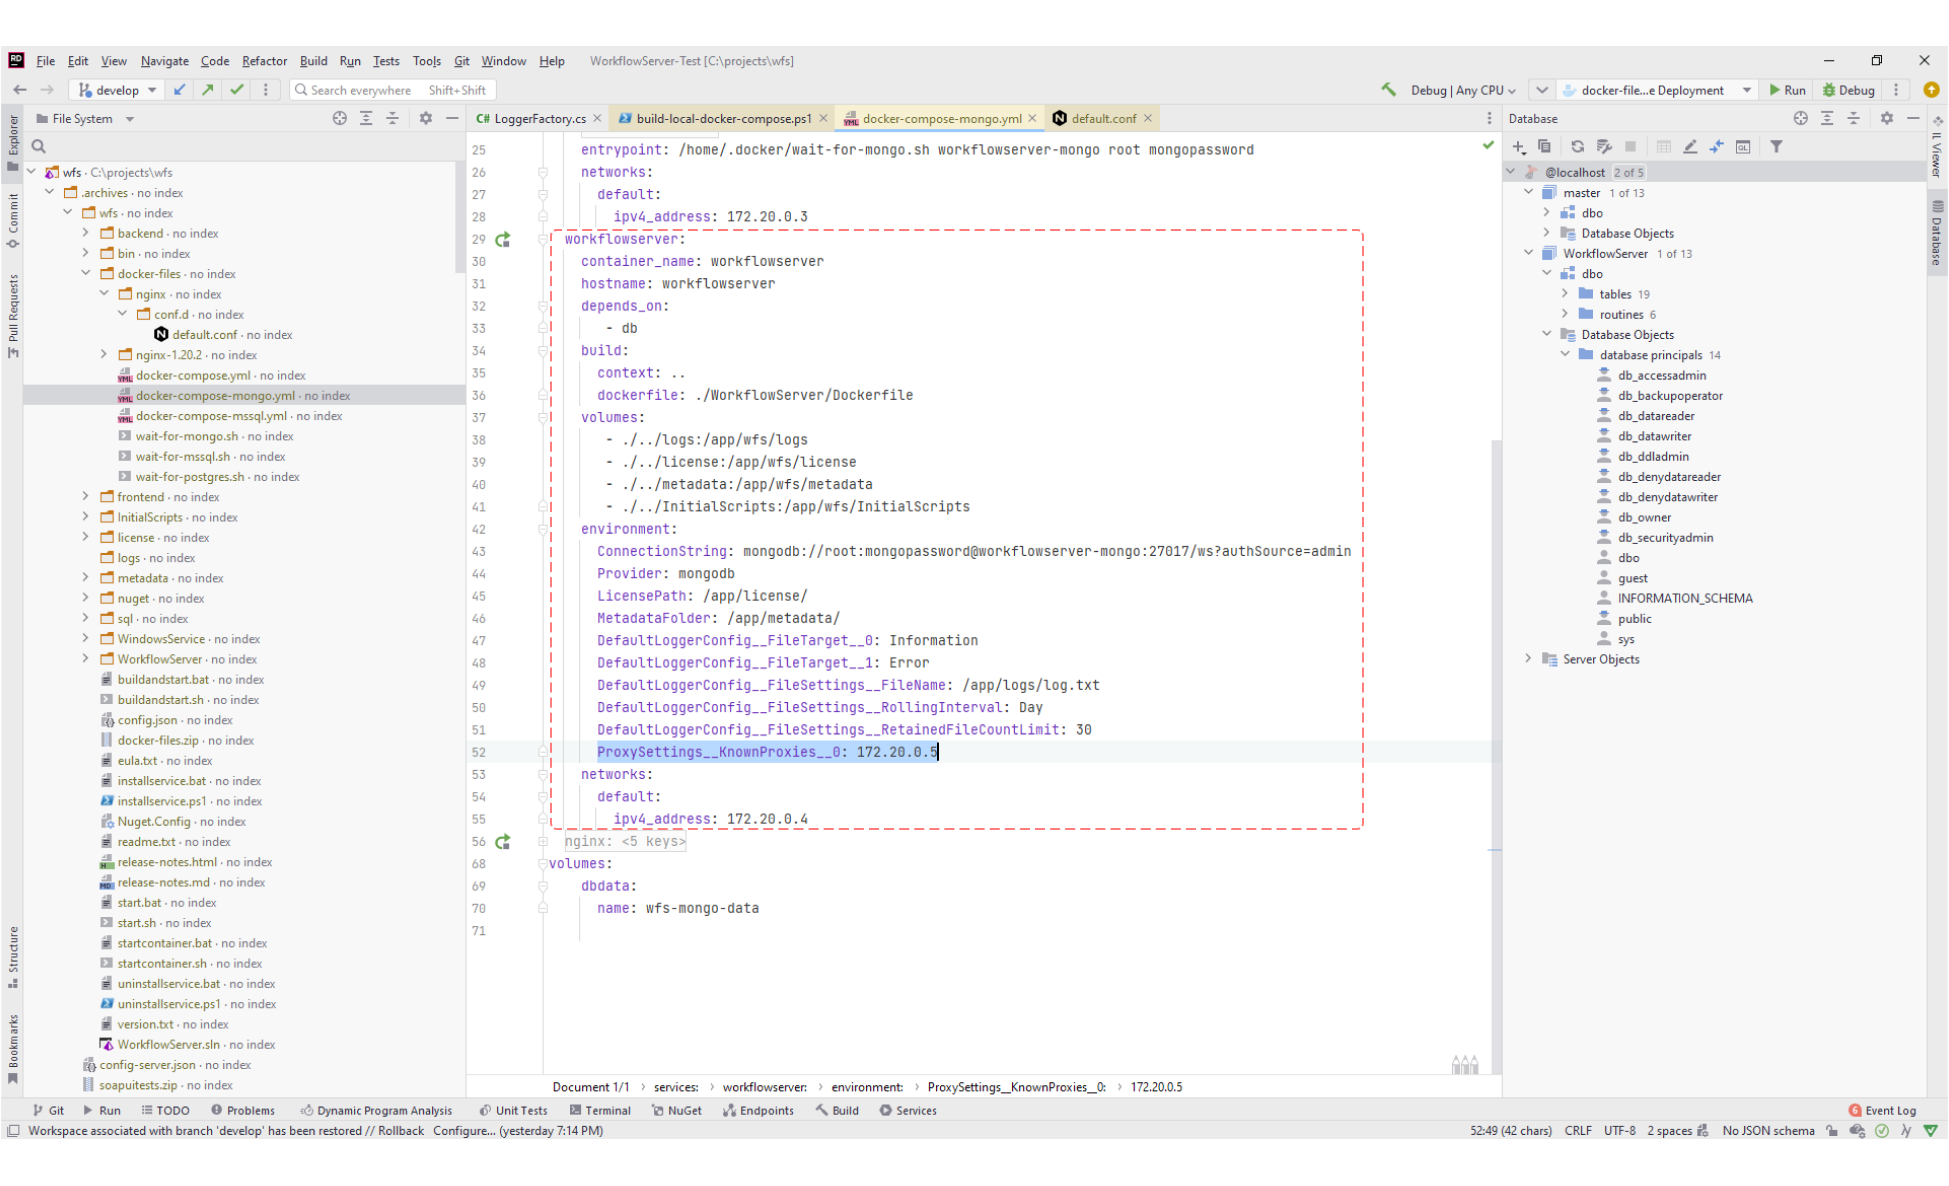This screenshot has width=1949, height=1186.
Task: Toggle the Explorer tool window stripe
Action: tap(13, 142)
